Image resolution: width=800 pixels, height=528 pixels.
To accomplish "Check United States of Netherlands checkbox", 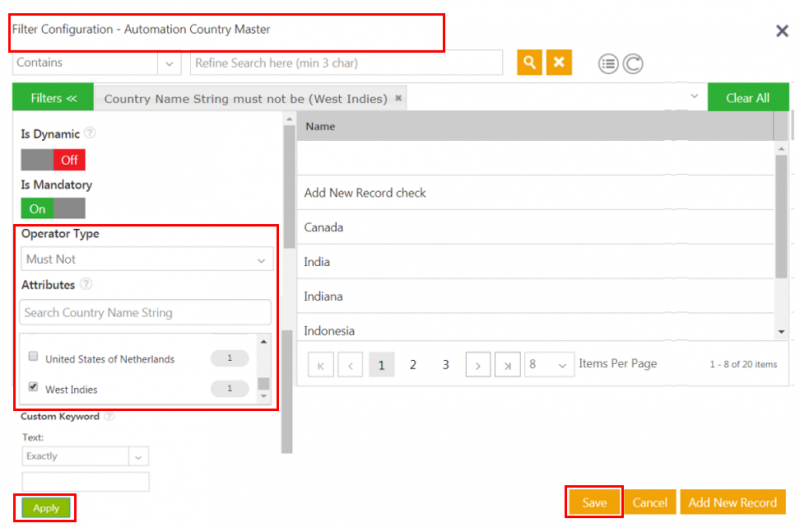I will tap(33, 358).
